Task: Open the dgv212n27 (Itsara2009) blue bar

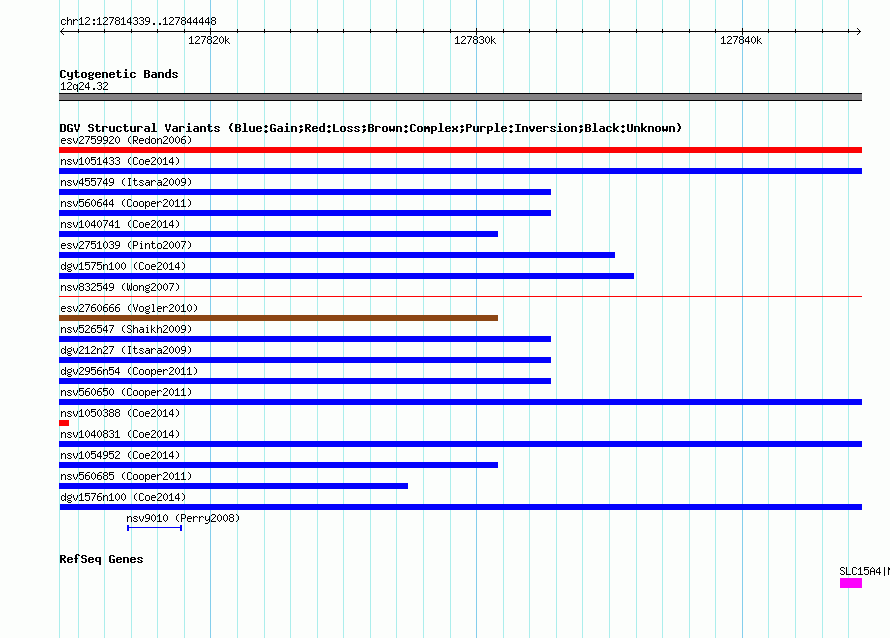Action: pos(305,360)
